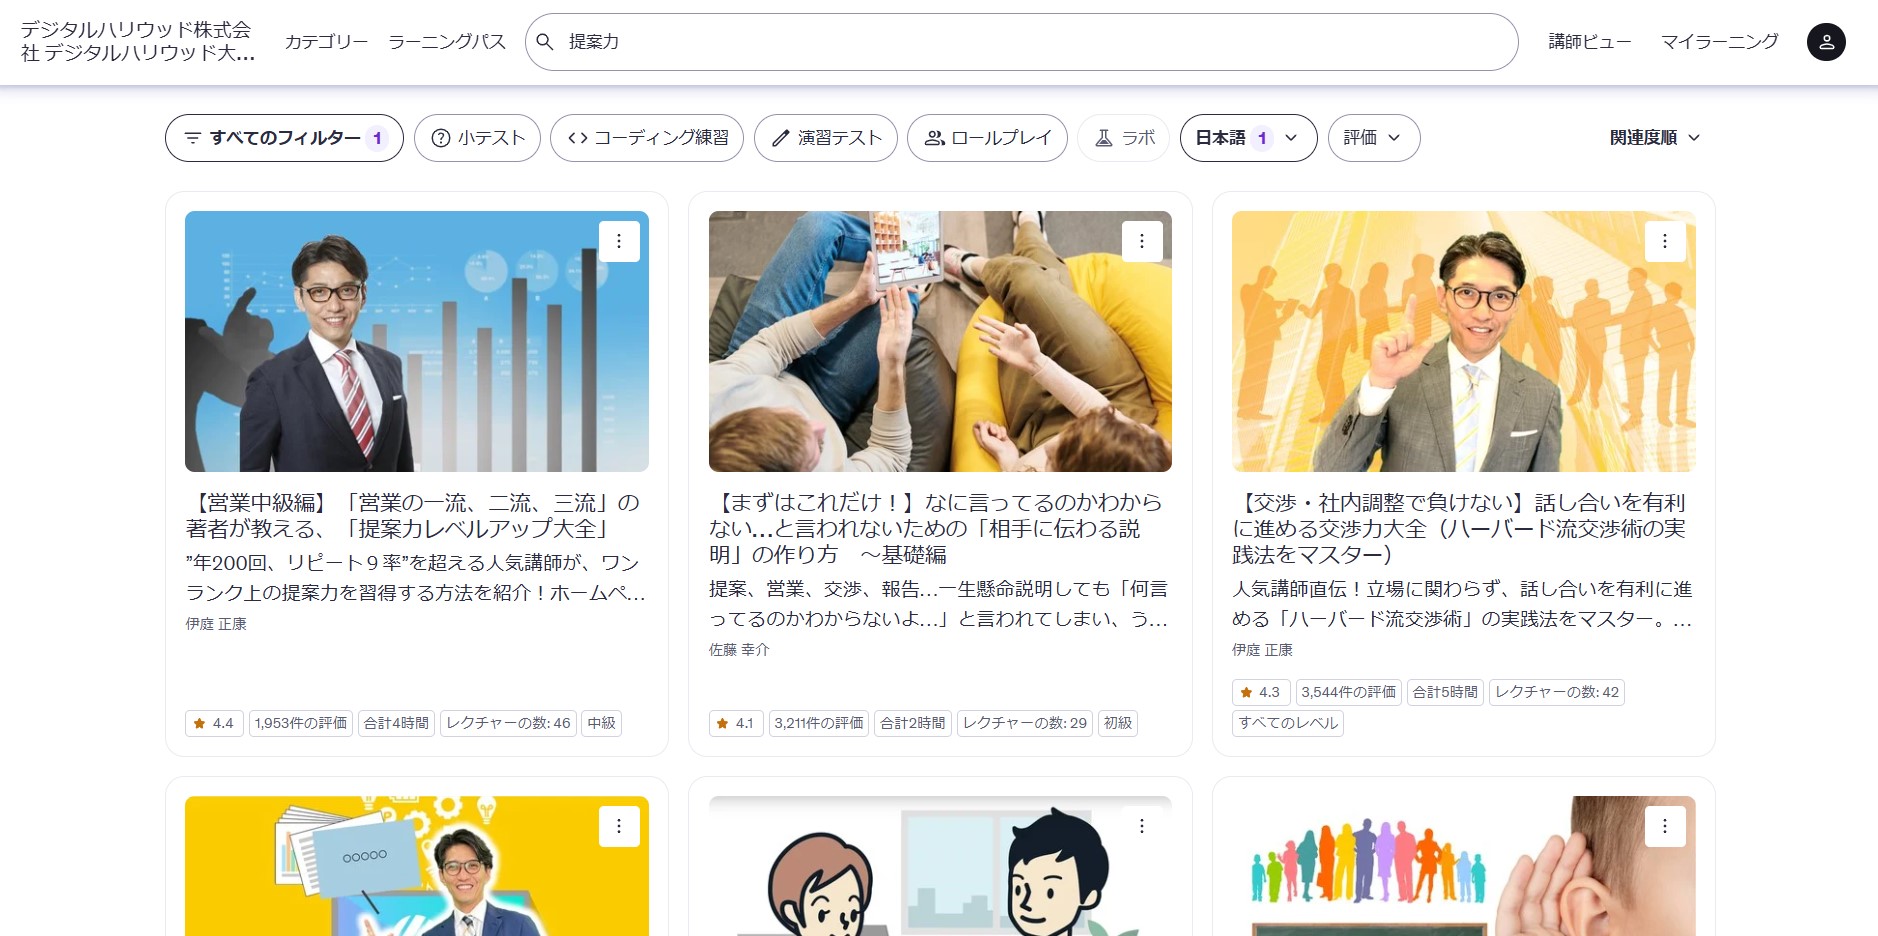Open the three-dot menu on 交渉・社内調整 course
The image size is (1878, 936).
tap(1664, 241)
